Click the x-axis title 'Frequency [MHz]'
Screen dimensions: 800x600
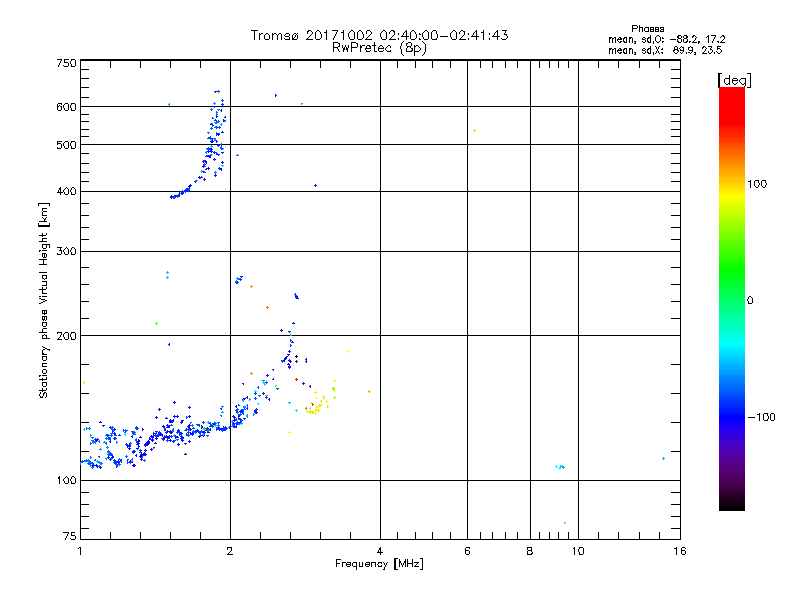click(x=379, y=564)
